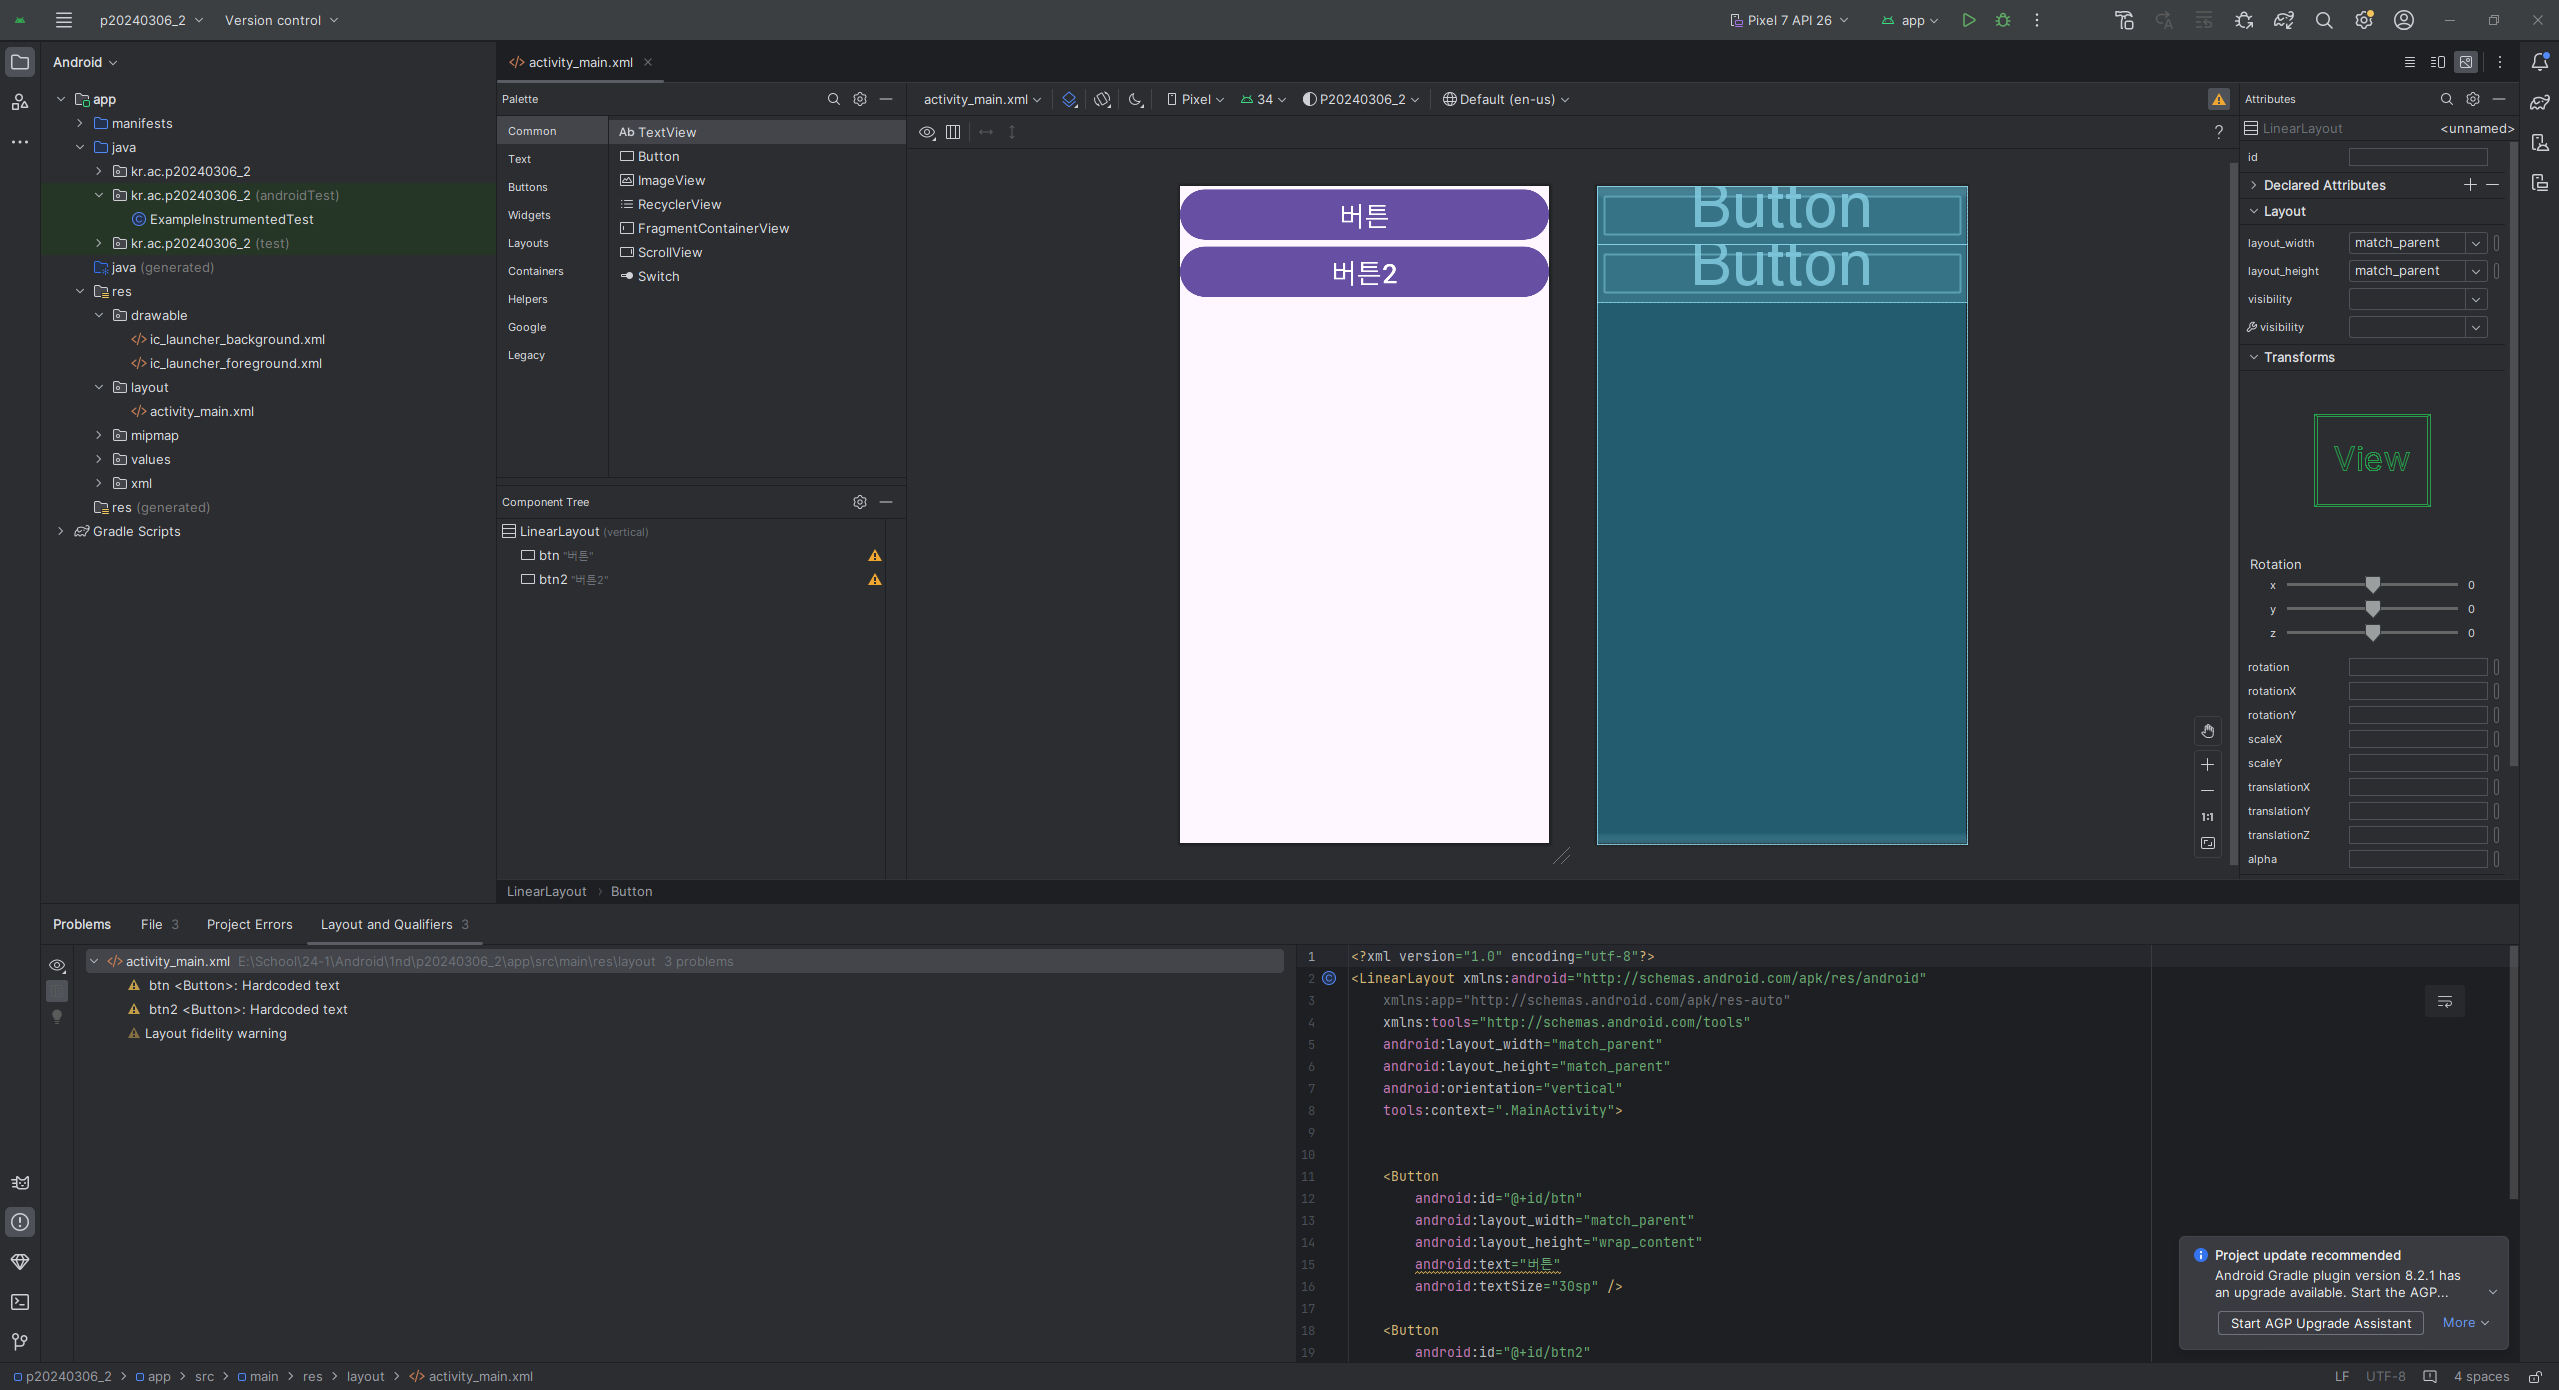Click the Debug app bug icon
This screenshot has width=2559, height=1390.
point(2002,20)
